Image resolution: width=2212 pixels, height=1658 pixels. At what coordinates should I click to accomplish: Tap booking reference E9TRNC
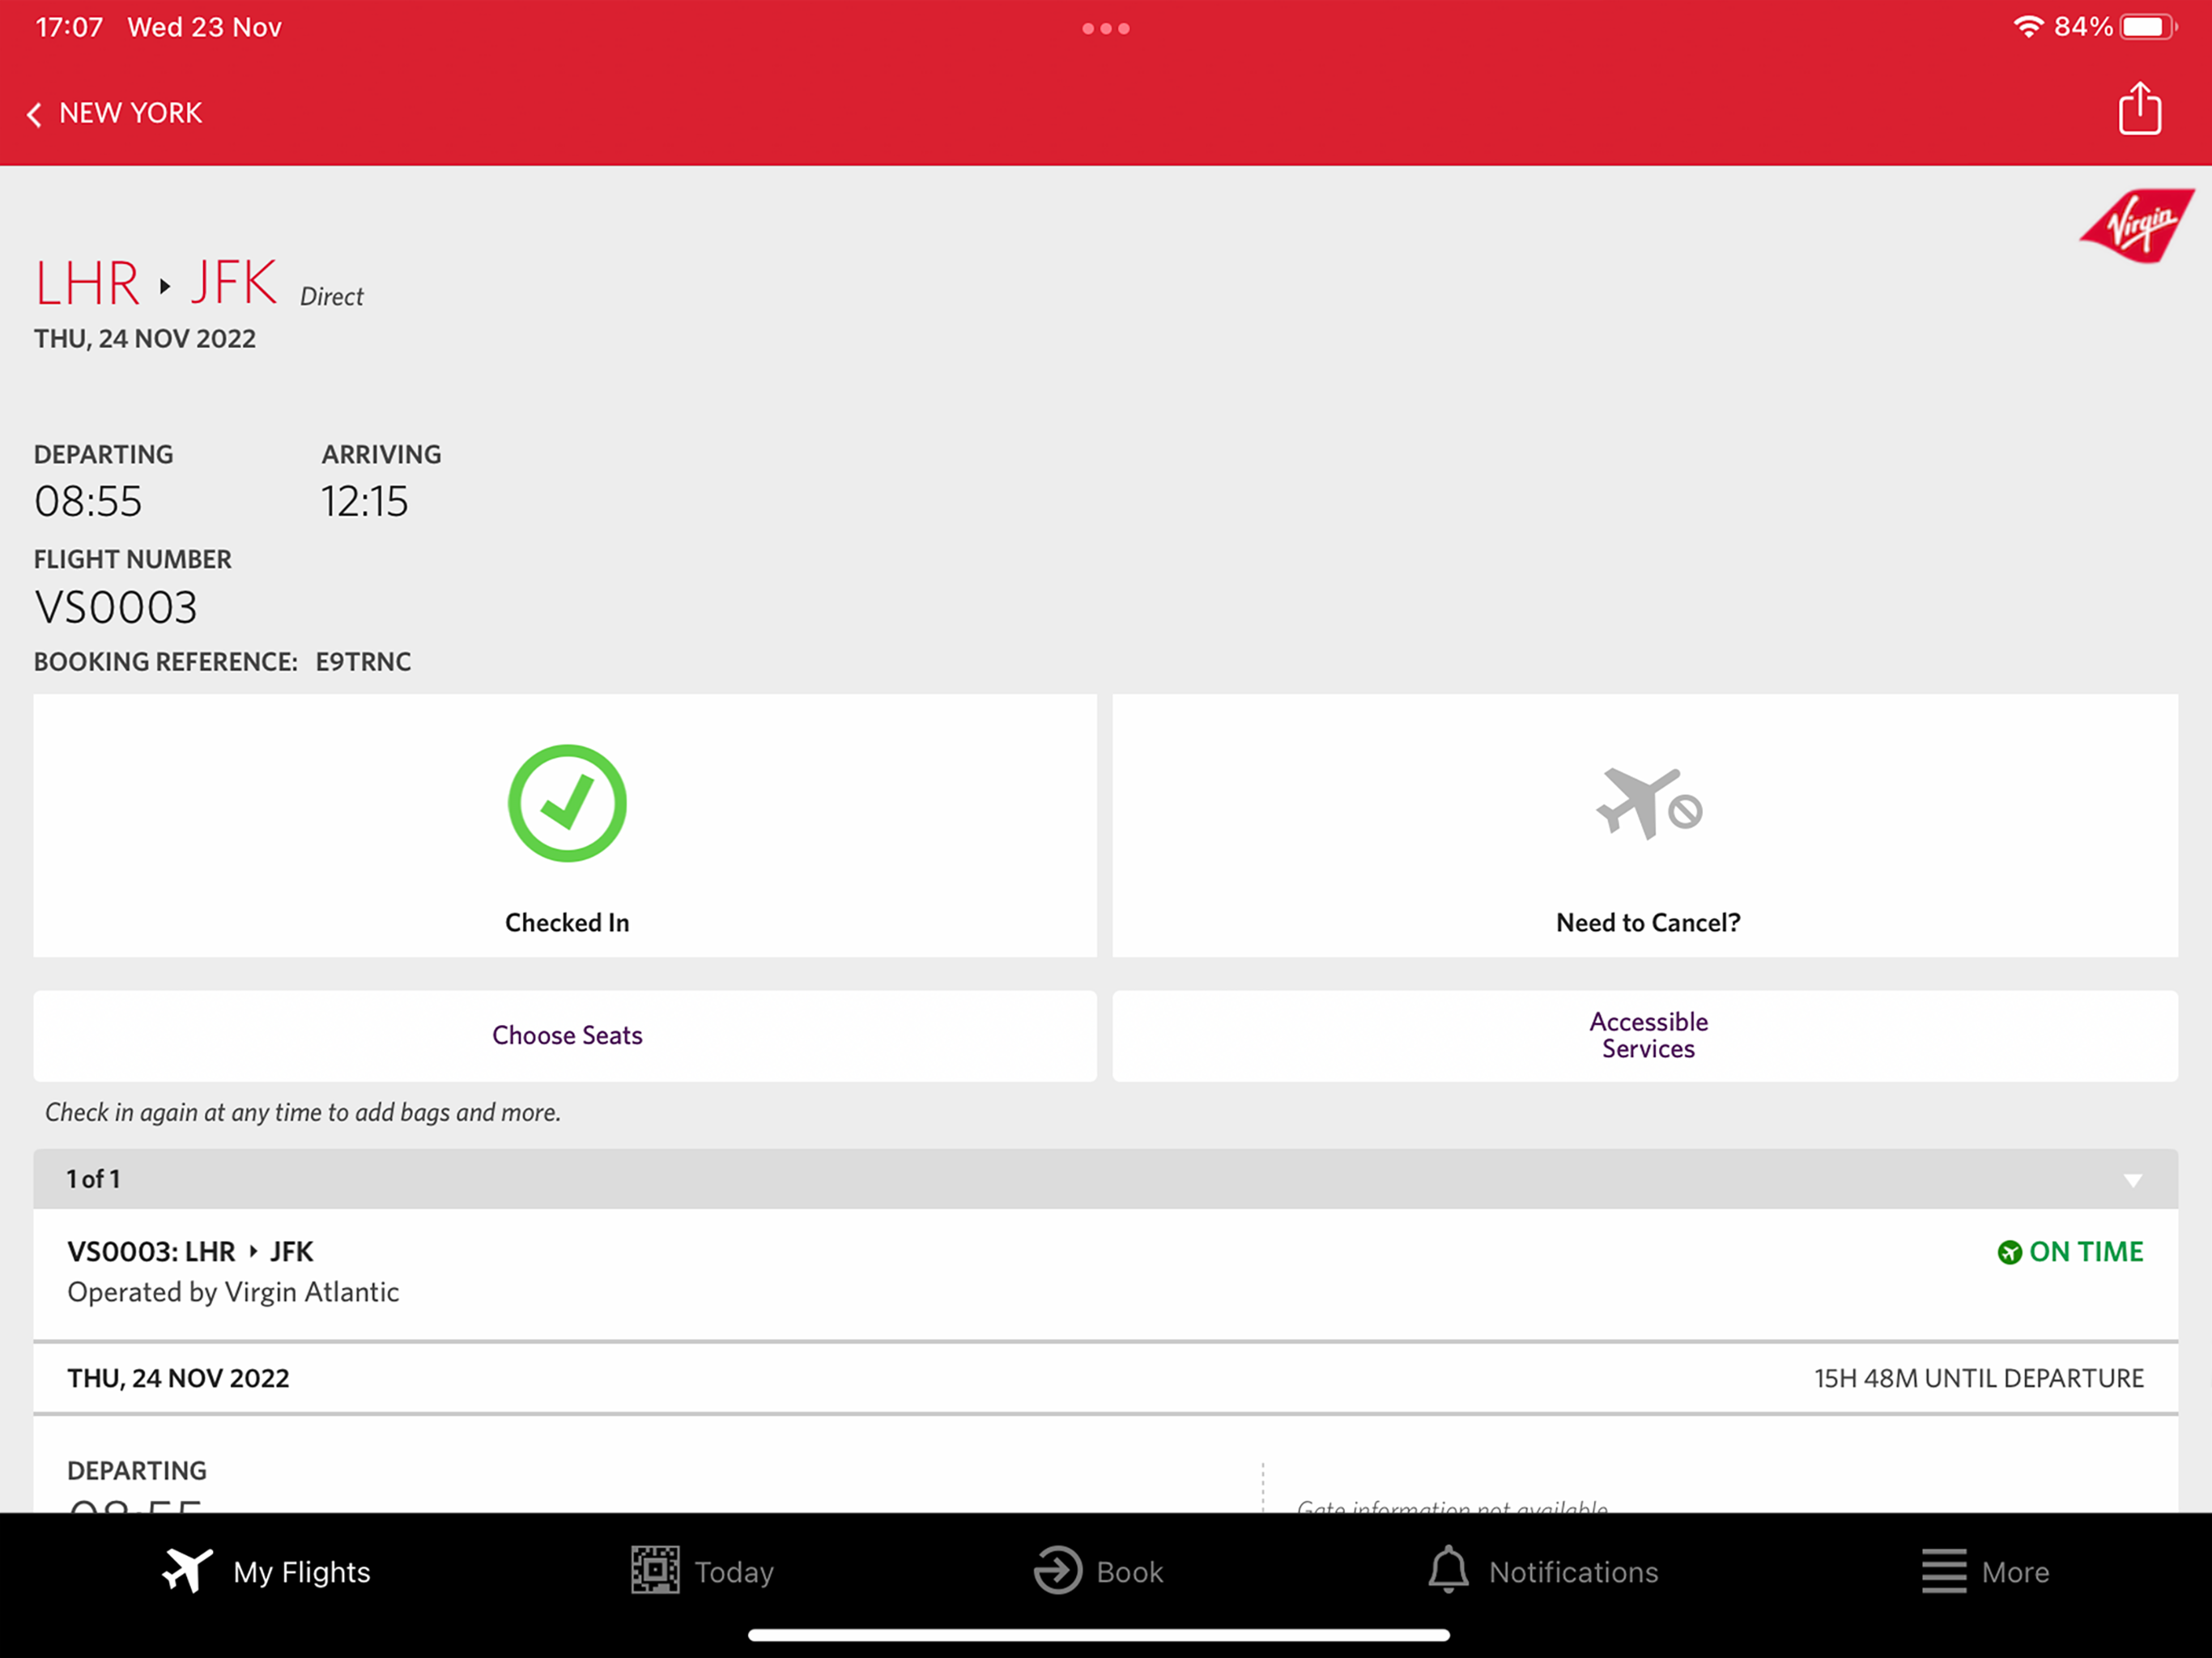click(363, 662)
